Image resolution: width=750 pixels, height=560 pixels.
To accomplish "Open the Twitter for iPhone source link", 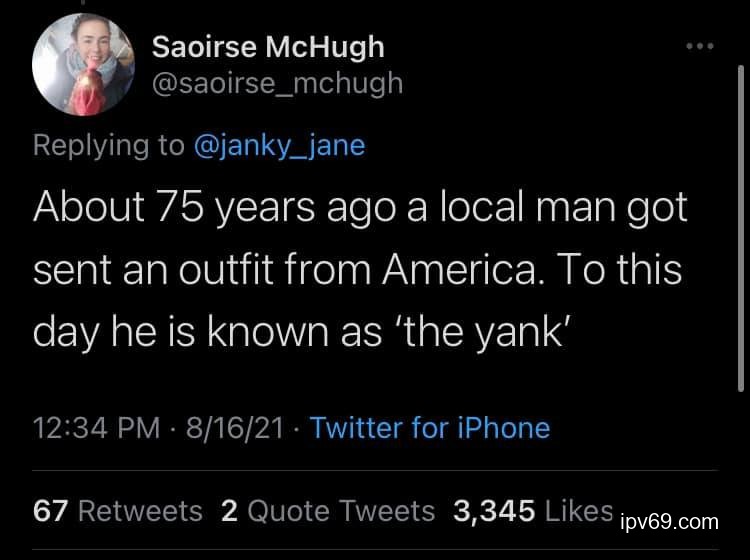I will pos(430,428).
